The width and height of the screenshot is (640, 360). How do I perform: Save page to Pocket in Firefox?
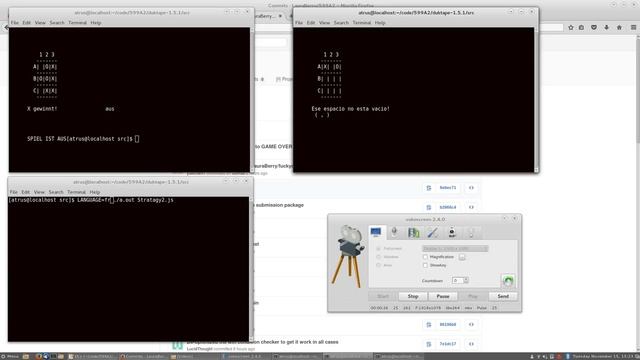tap(594, 27)
